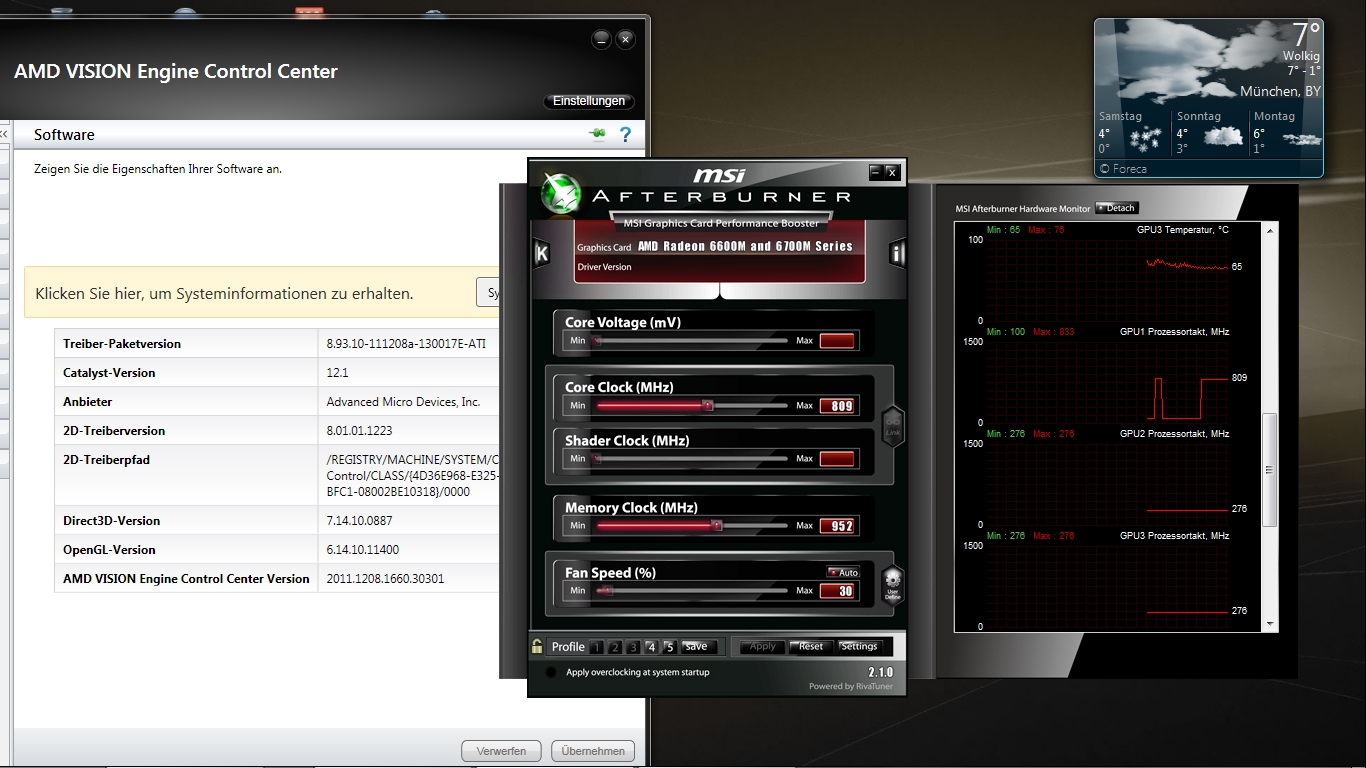The height and width of the screenshot is (768, 1366).
Task: Click the Fan Speed slider
Action: (691, 591)
